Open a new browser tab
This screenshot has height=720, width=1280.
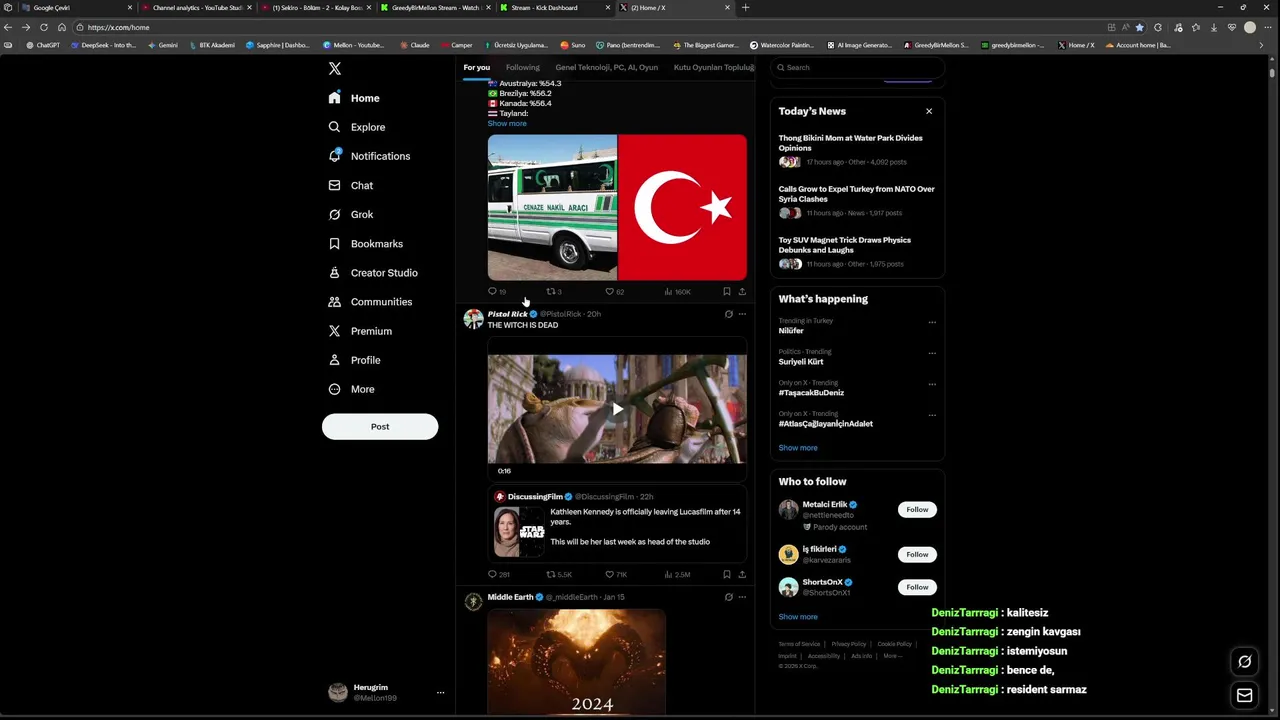coord(745,8)
